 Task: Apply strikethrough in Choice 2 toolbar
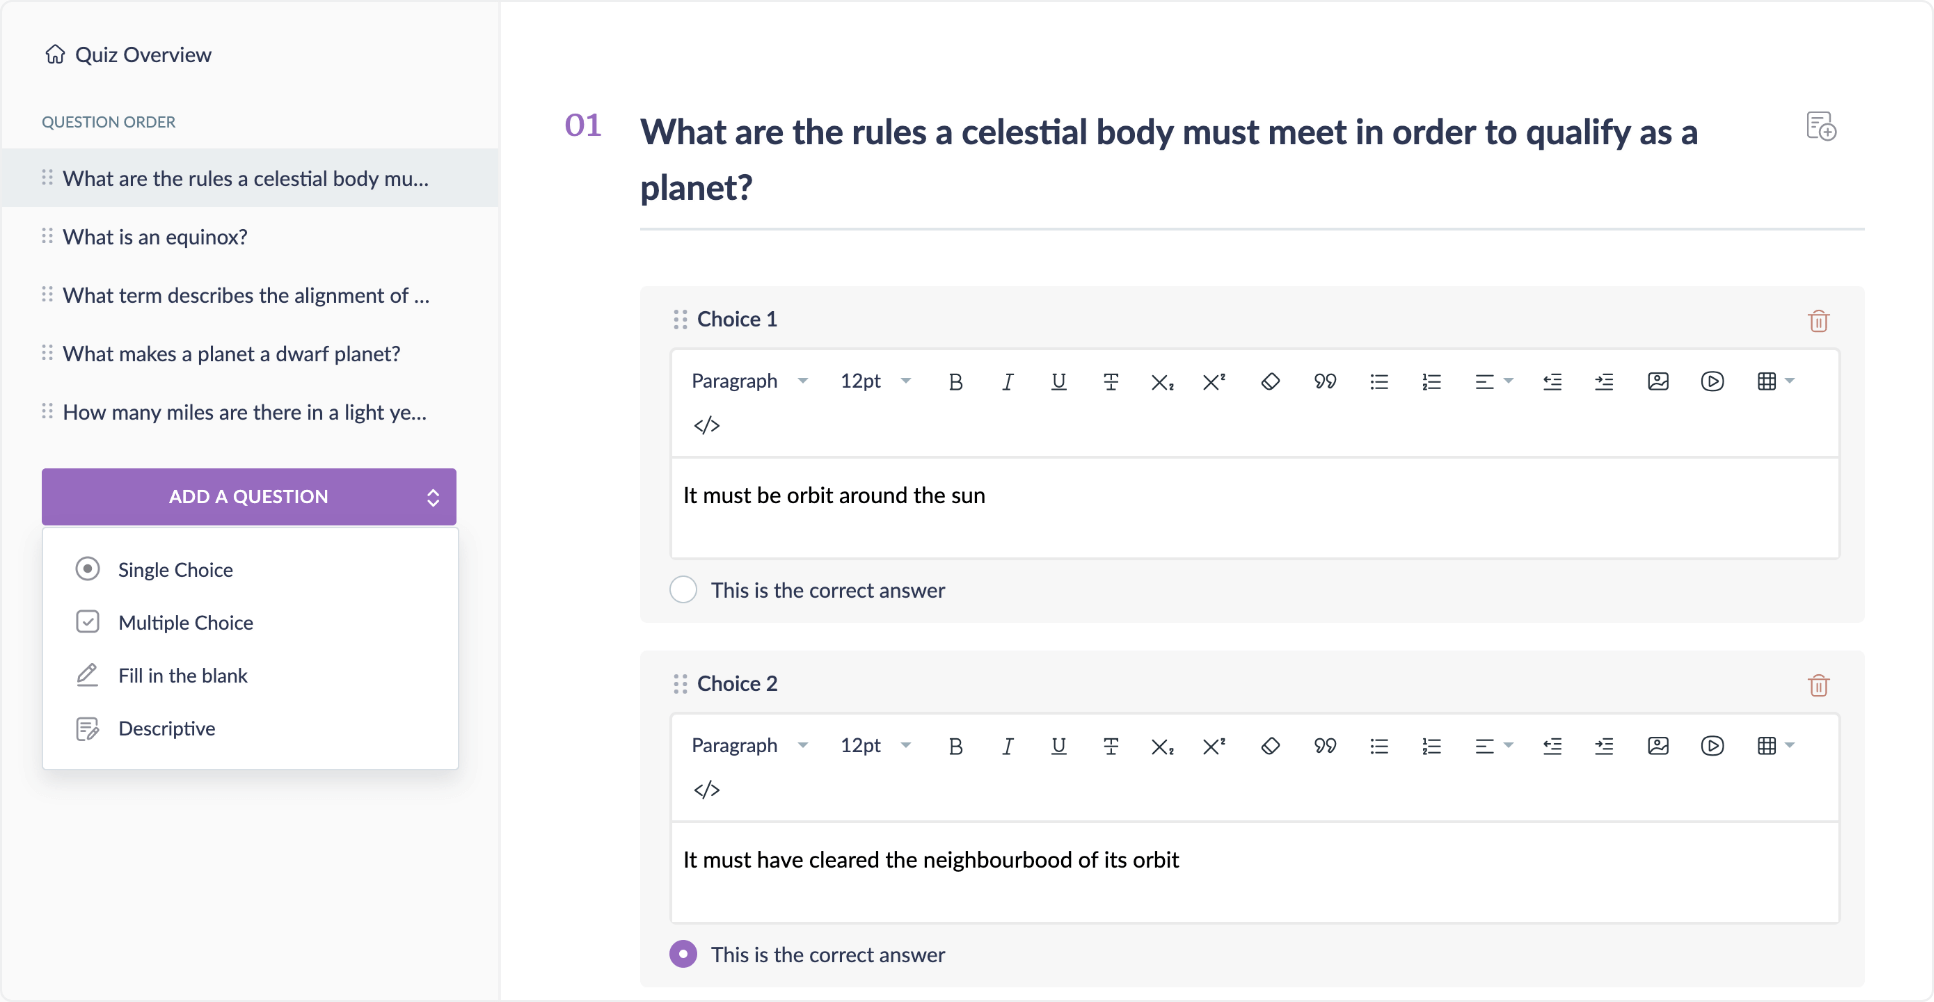(x=1110, y=746)
